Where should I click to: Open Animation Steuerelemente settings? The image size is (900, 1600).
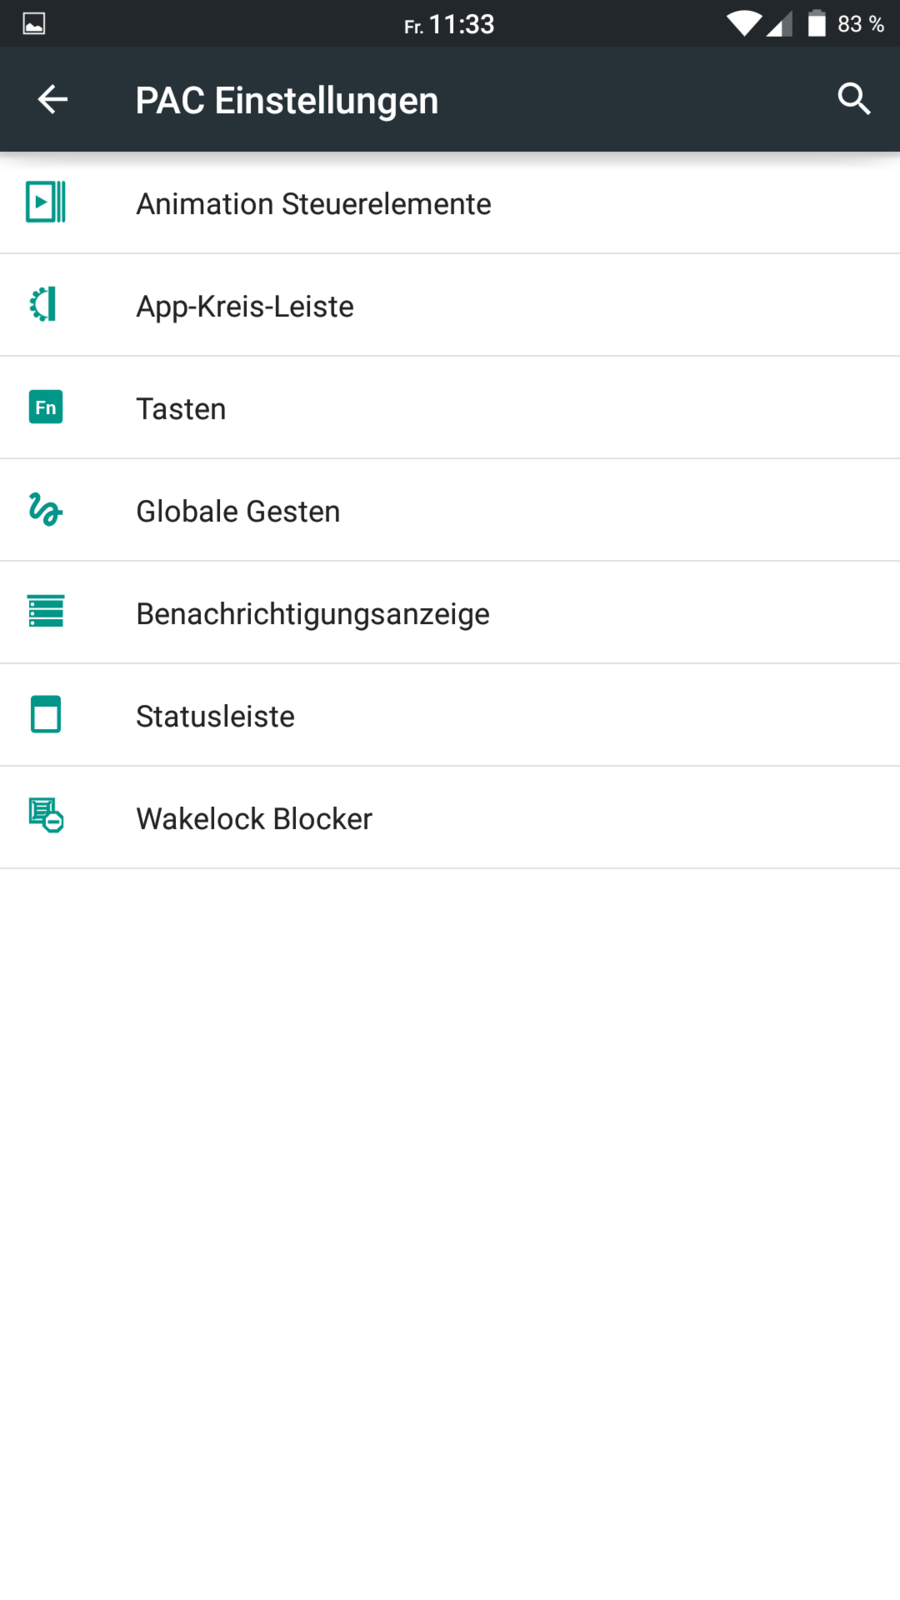(314, 204)
